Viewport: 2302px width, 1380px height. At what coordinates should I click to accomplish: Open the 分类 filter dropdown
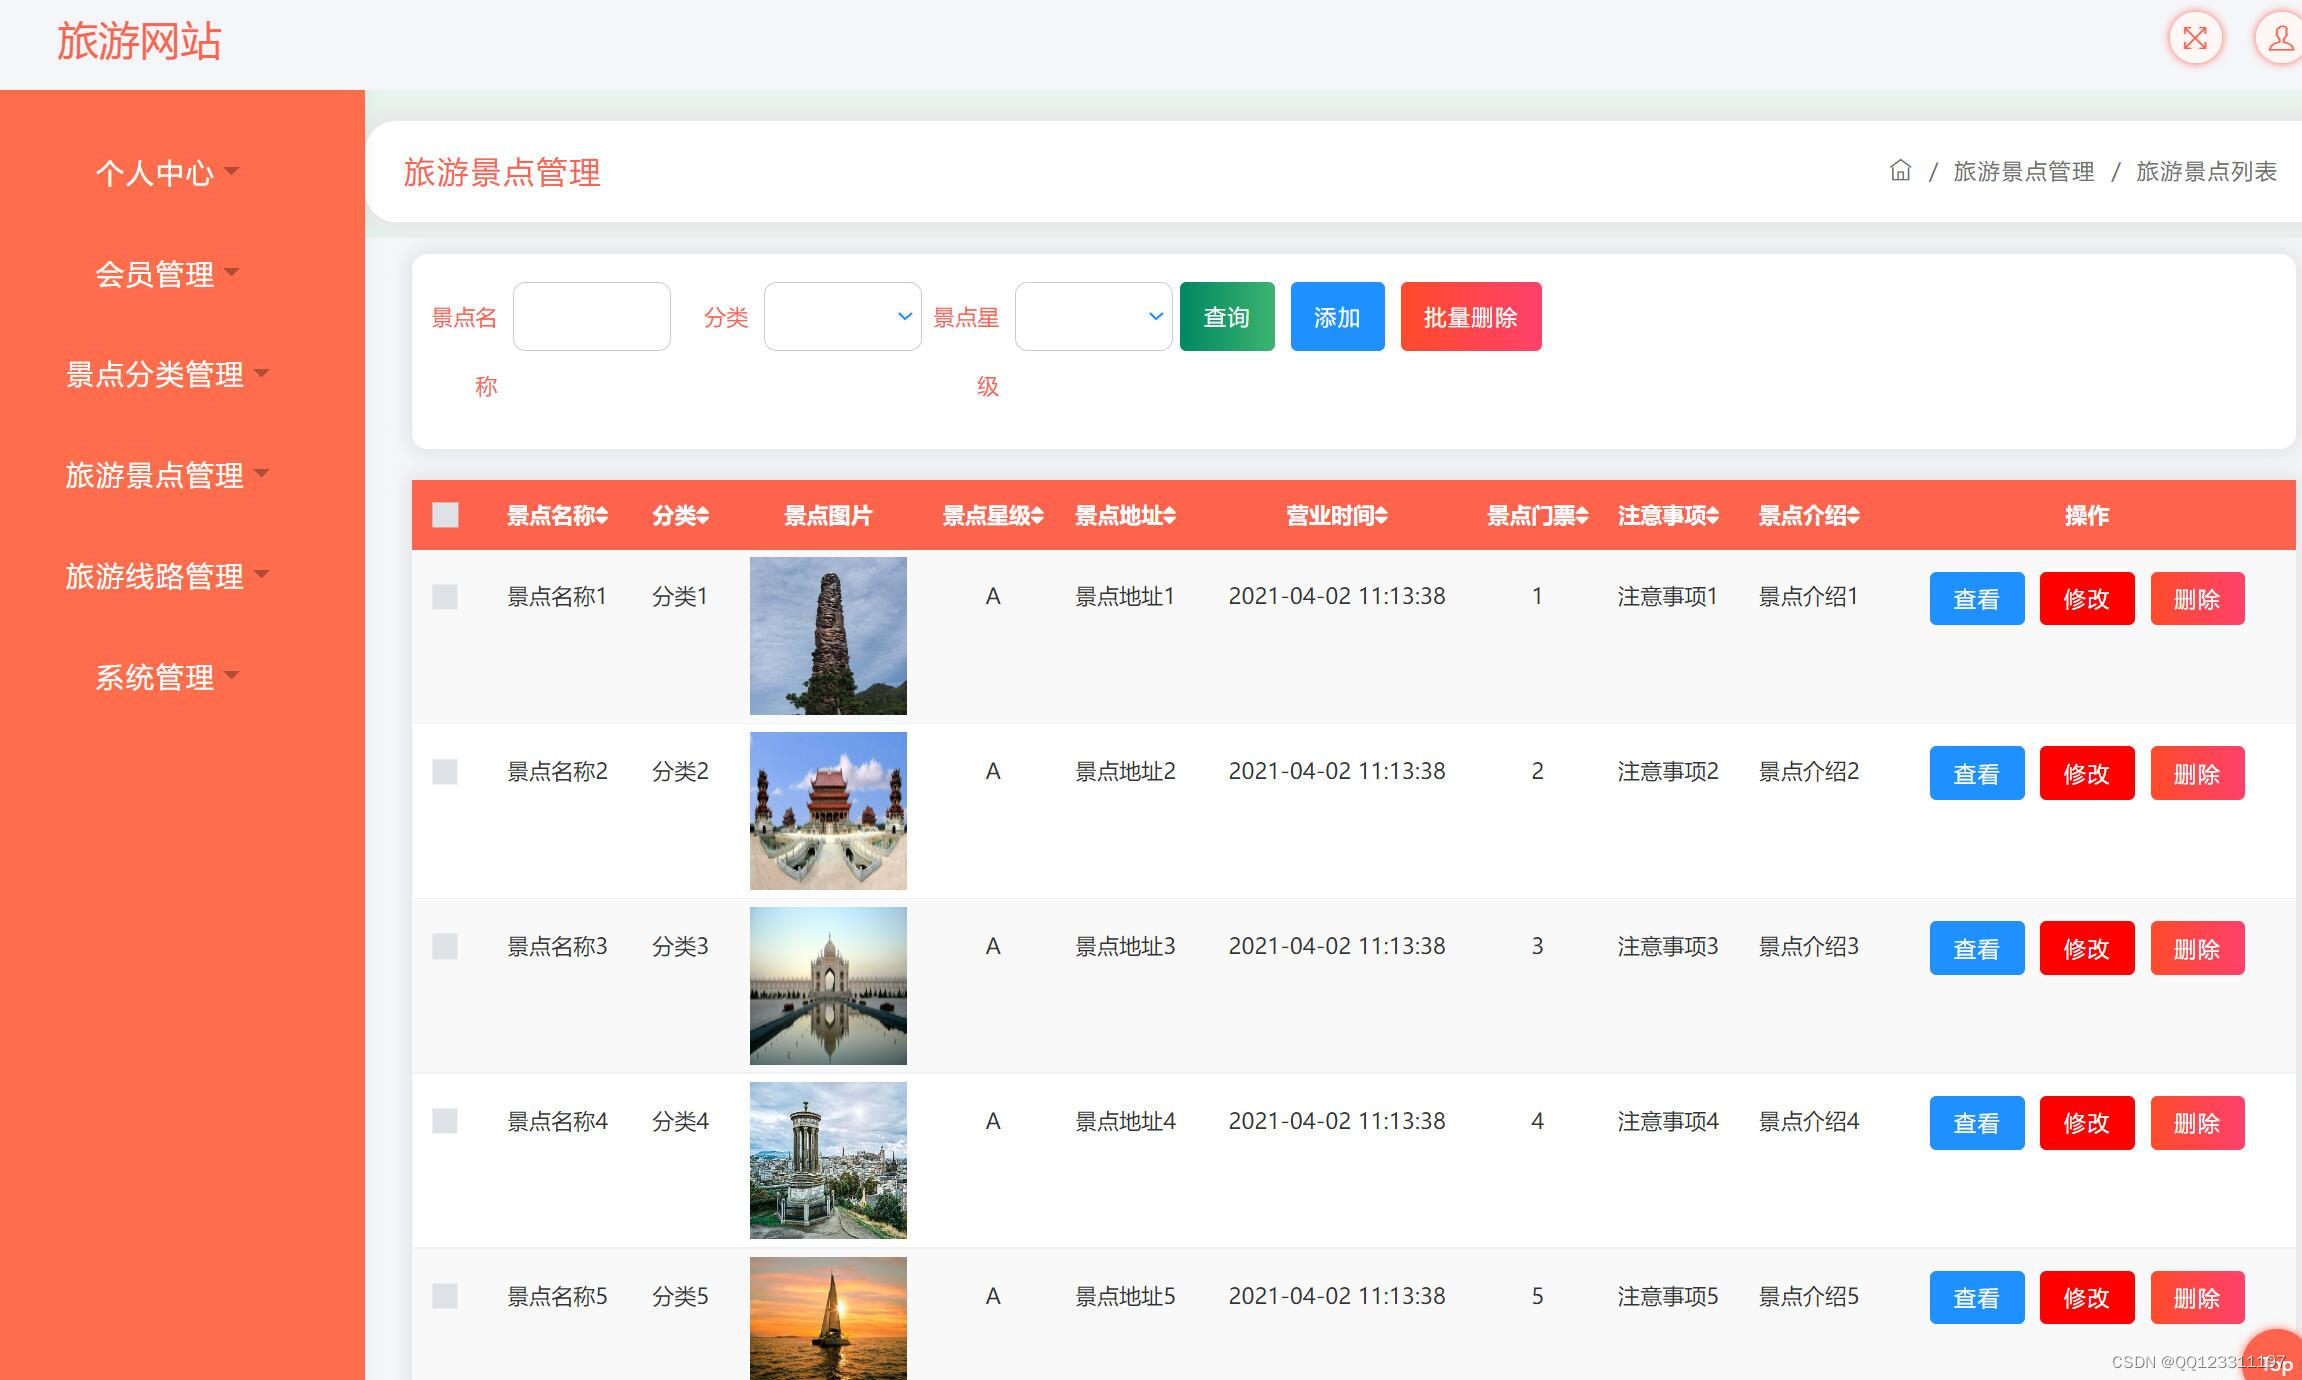tap(842, 316)
